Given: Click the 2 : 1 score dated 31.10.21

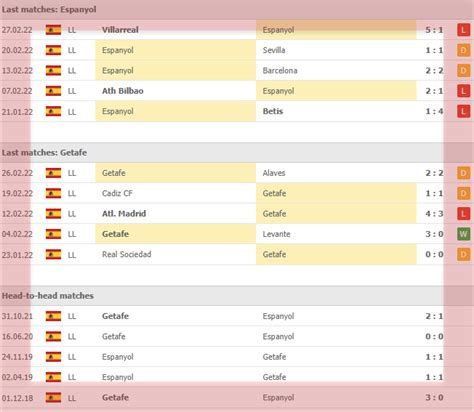Looking at the screenshot, I should [x=434, y=316].
